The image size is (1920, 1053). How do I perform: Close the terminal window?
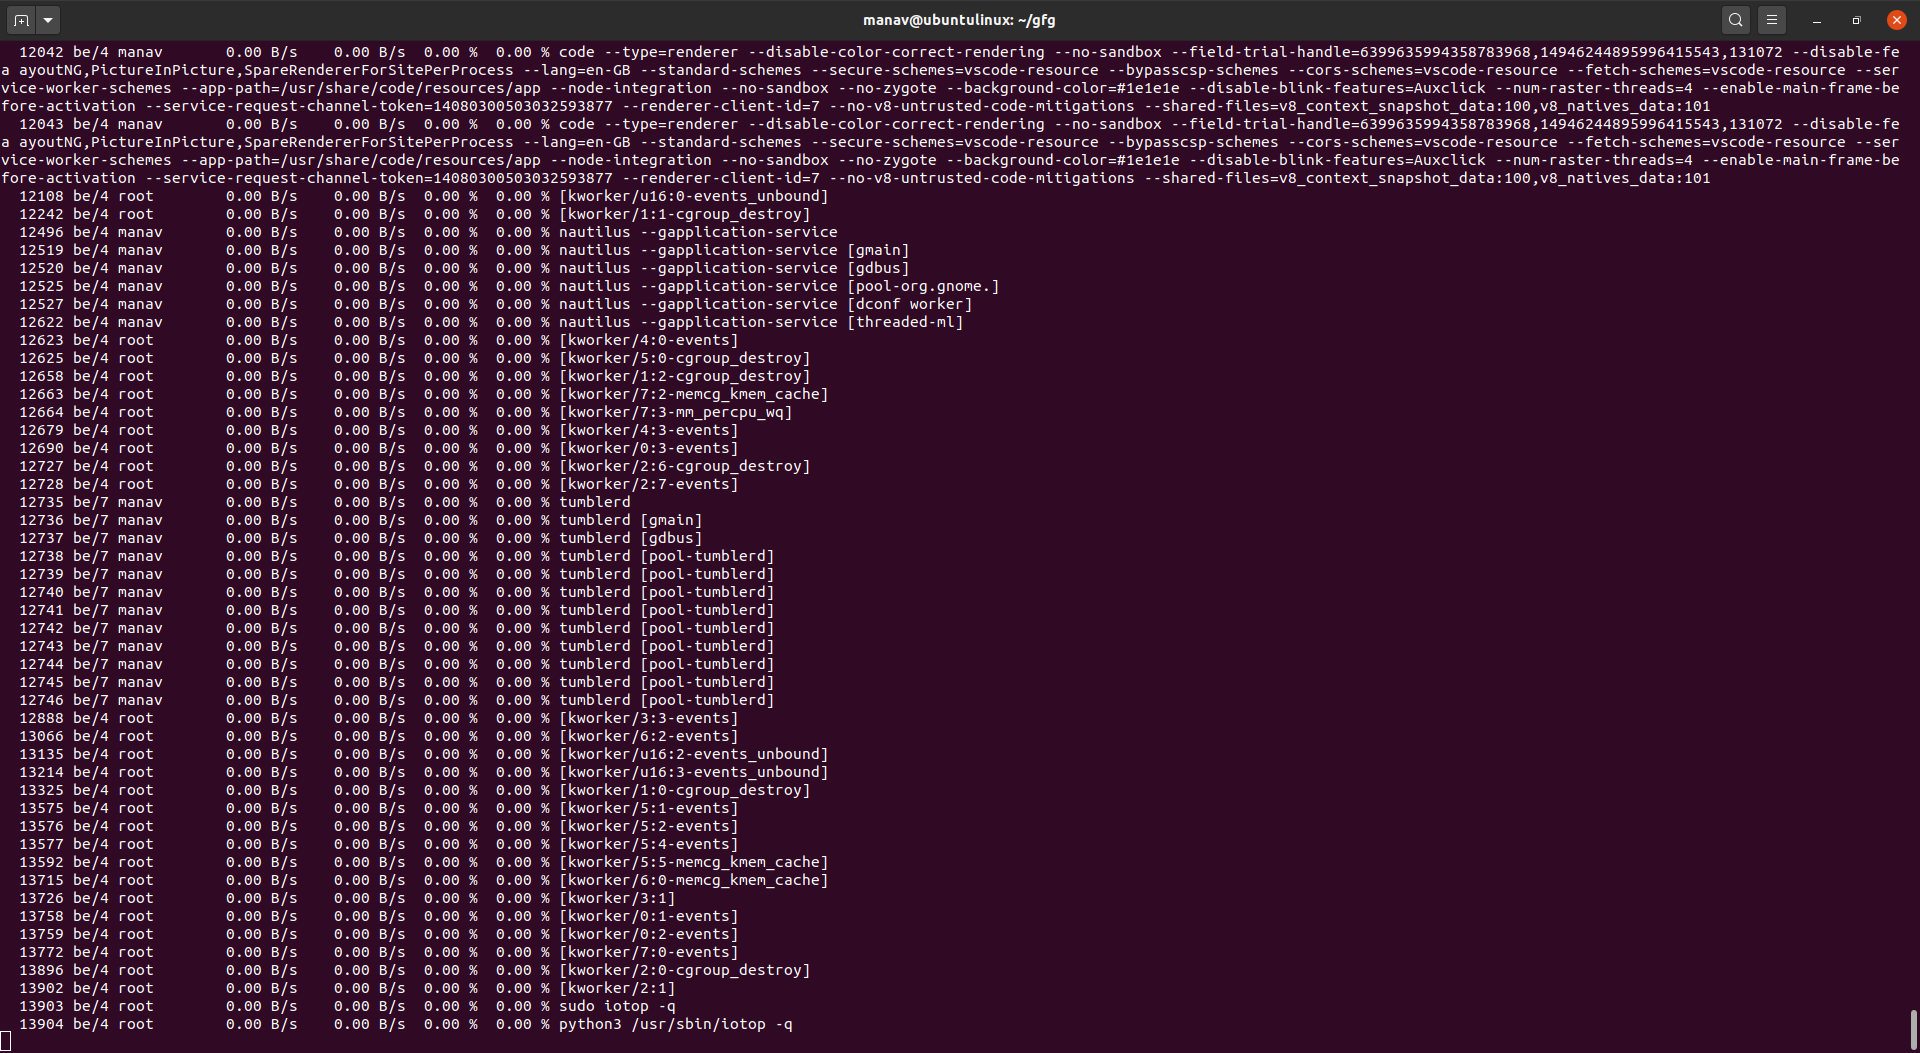pos(1896,20)
